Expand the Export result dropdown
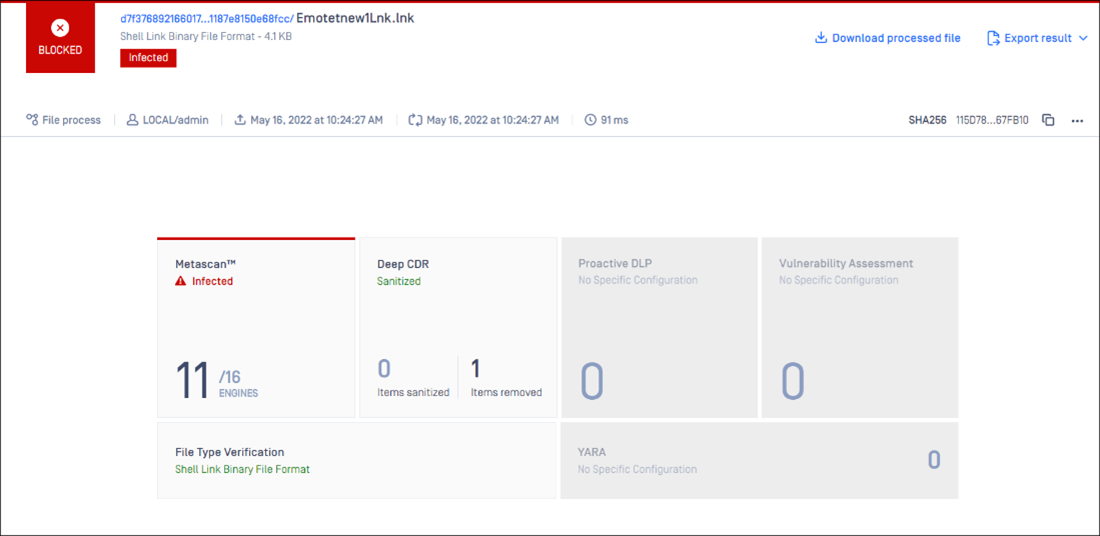 (x=1037, y=38)
